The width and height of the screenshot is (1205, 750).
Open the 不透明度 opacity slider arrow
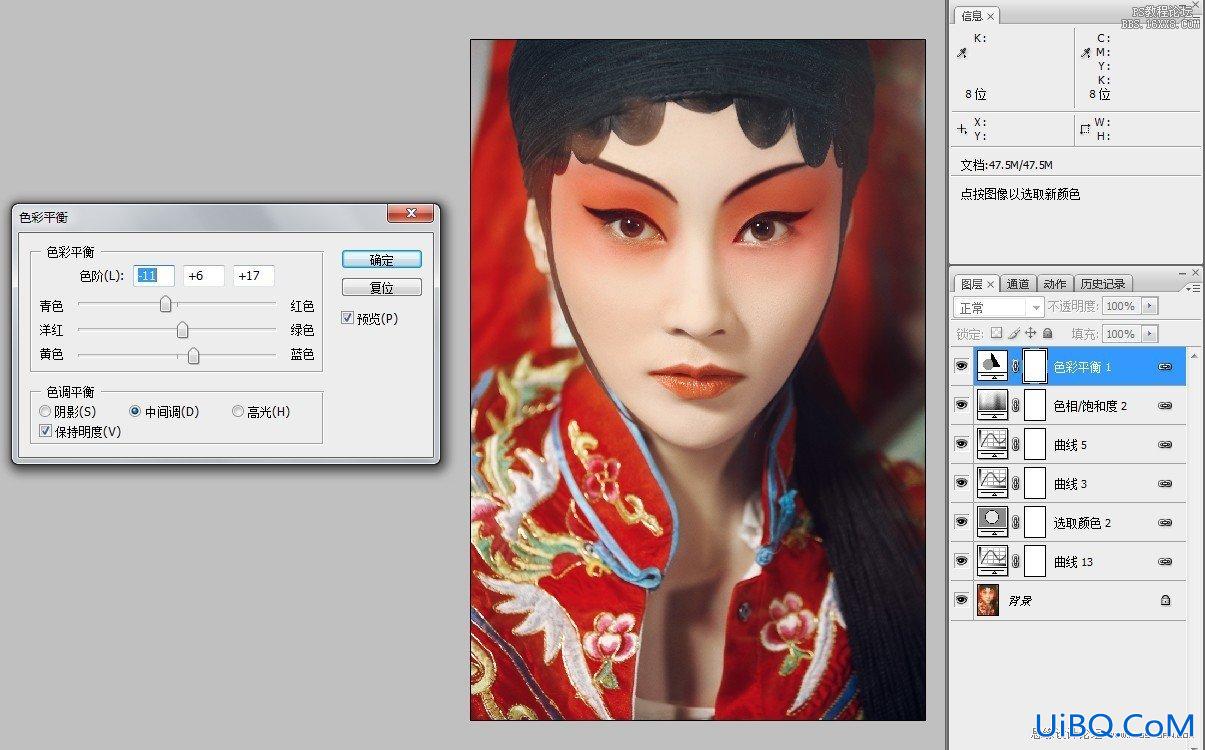1149,306
